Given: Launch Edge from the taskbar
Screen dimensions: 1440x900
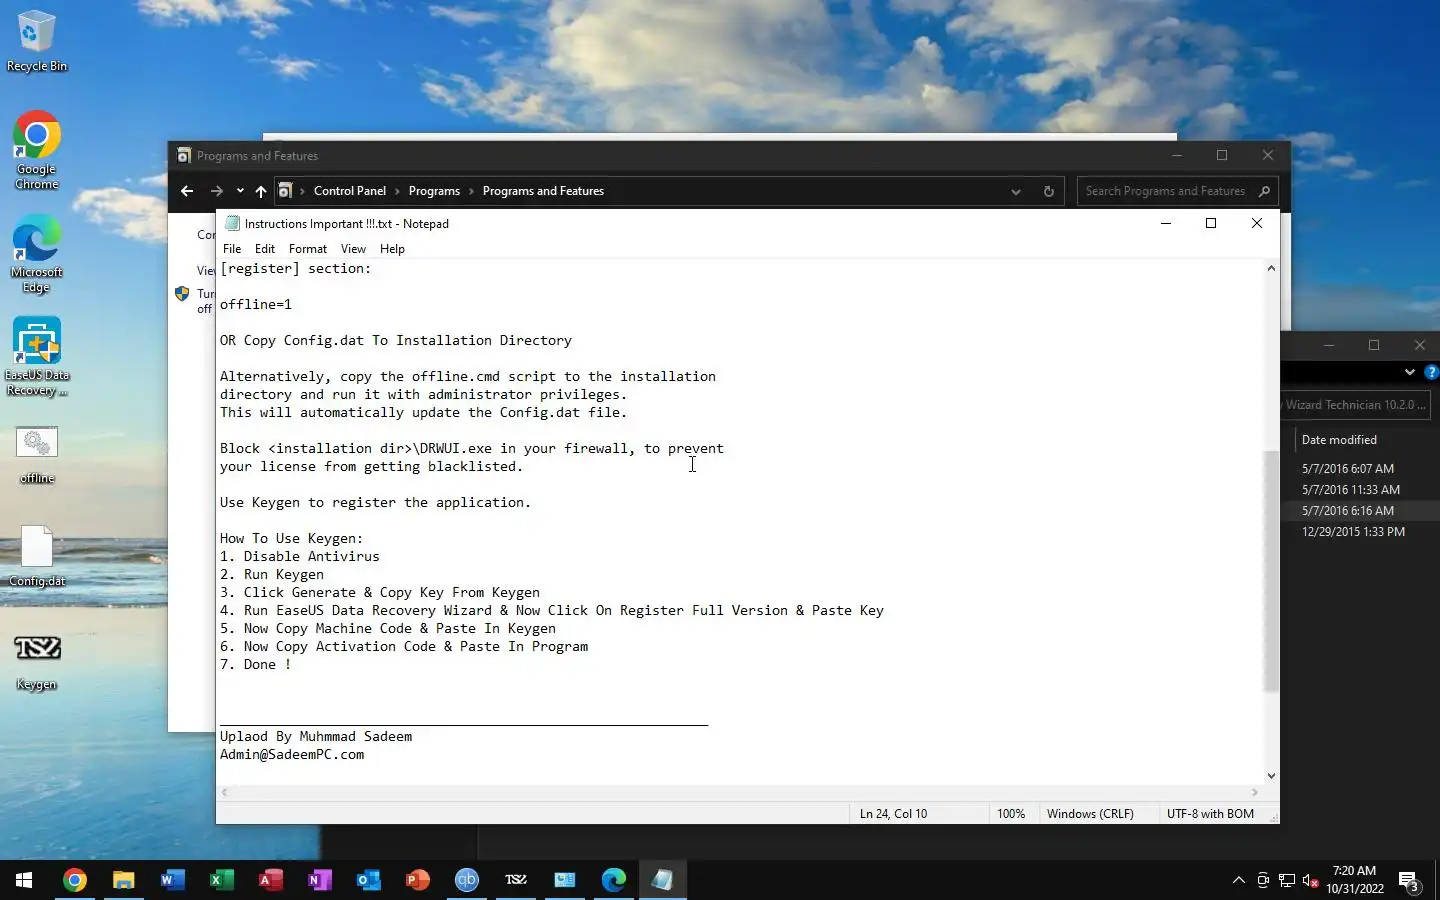Looking at the screenshot, I should click(x=614, y=880).
